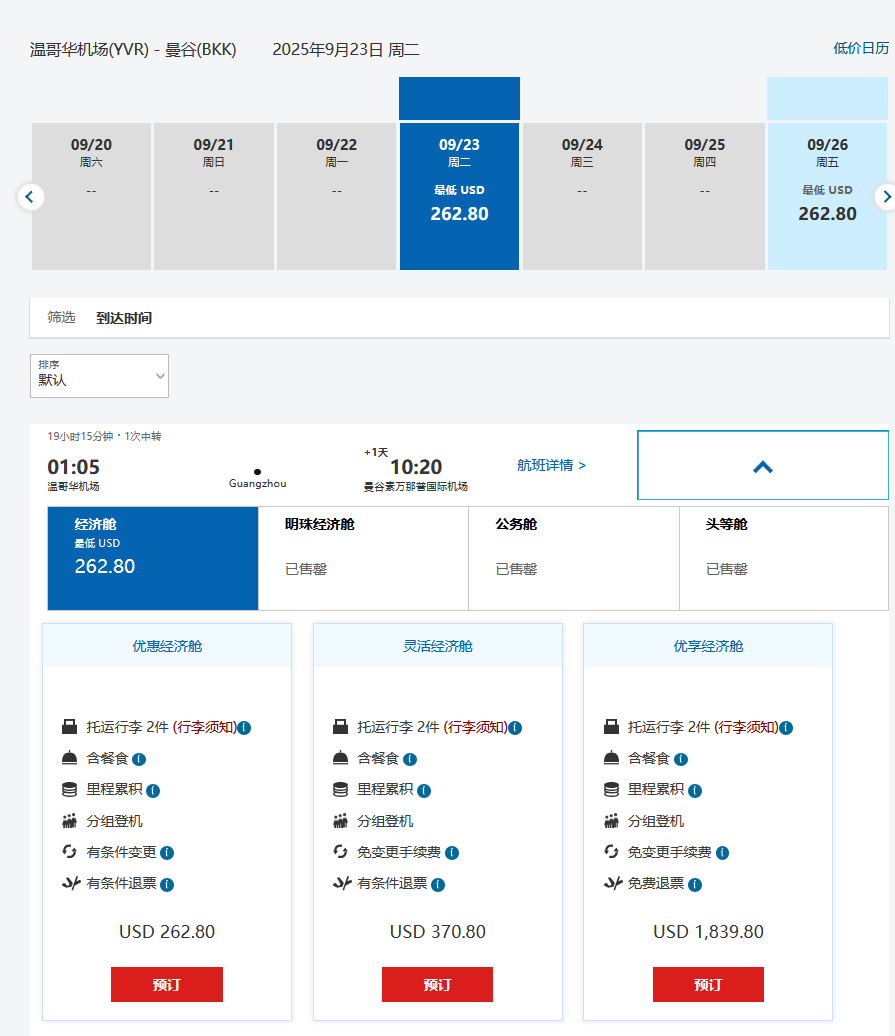Image resolution: width=895 pixels, height=1036 pixels.
Task: Click info icon beside 里程累积 in 优惠经济舱
Action: click(153, 791)
